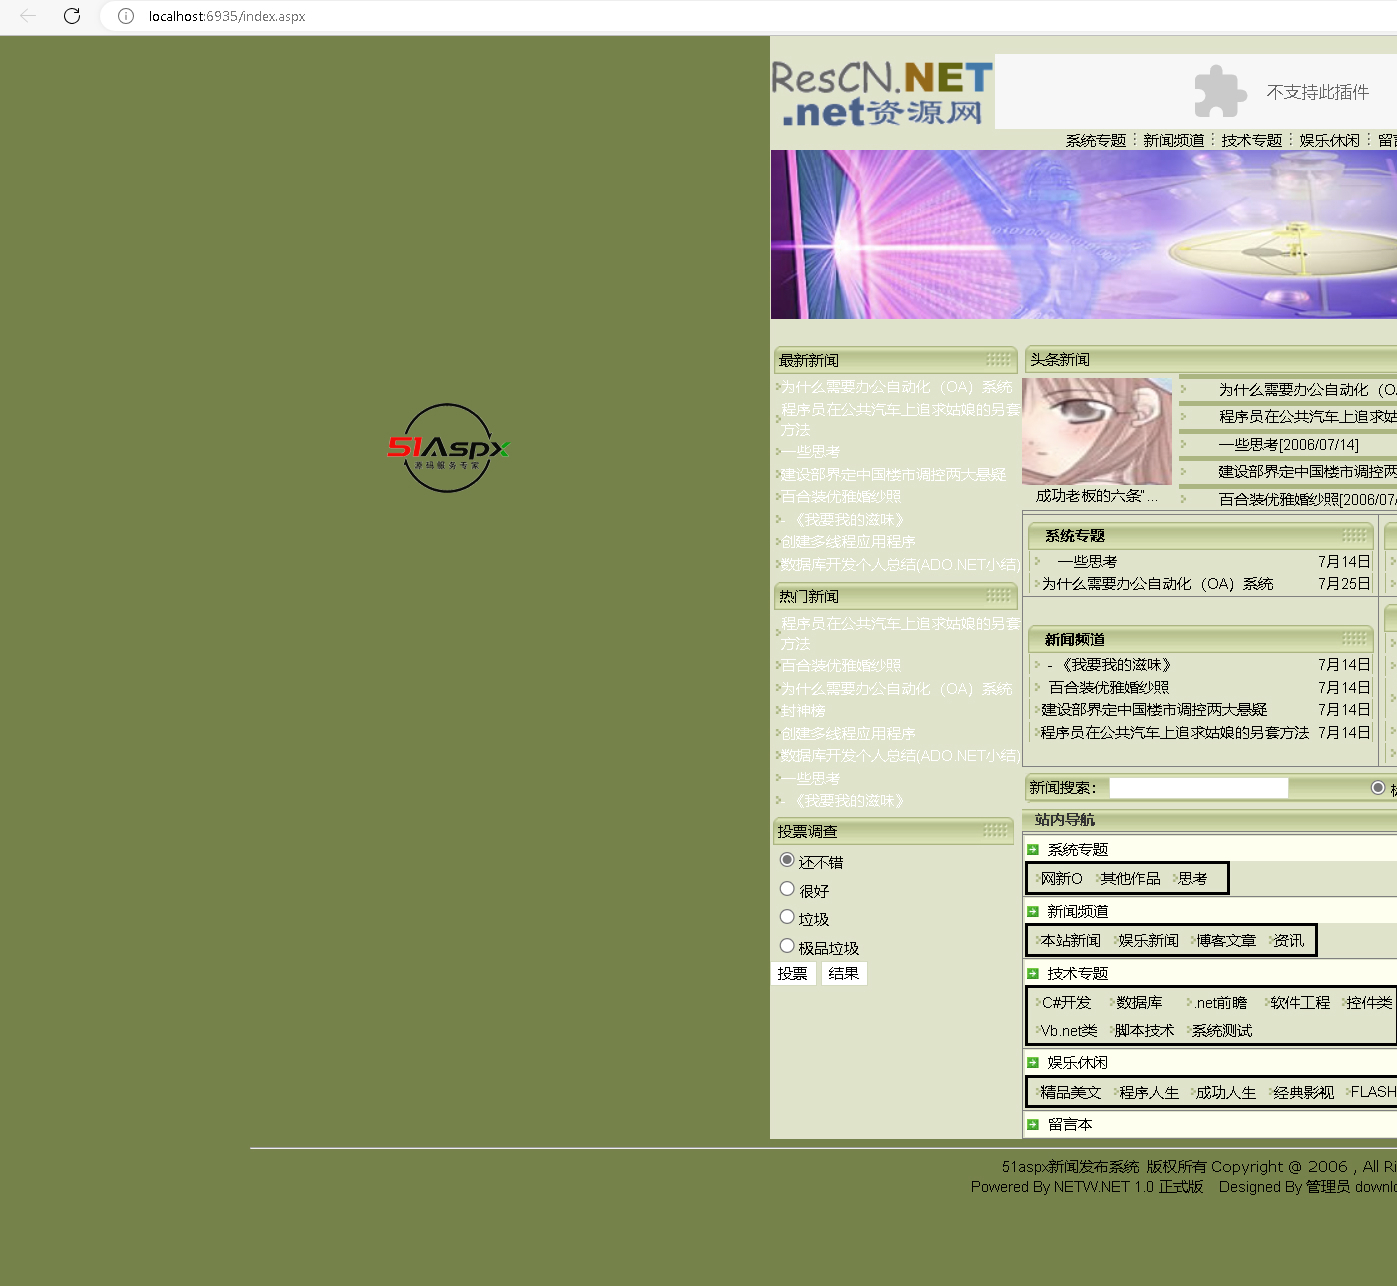This screenshot has height=1286, width=1397.
Task: Open the 经典影视 category link
Action: tap(1304, 1093)
